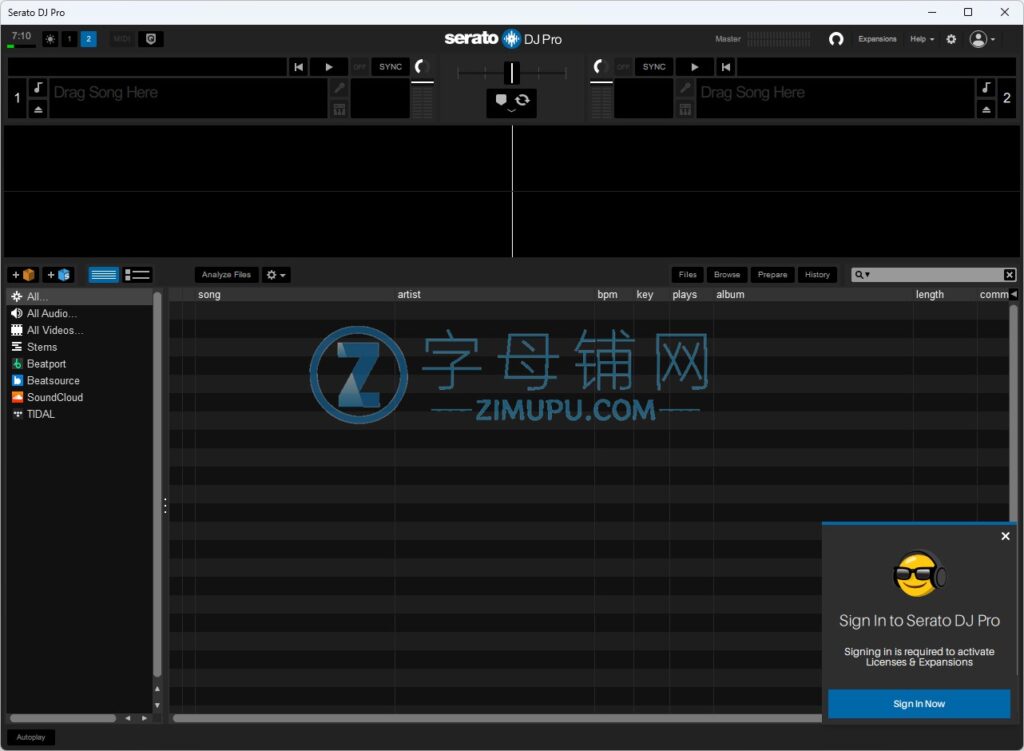This screenshot has width=1024, height=751.
Task: Expand the library gear options dropdown
Action: point(276,275)
